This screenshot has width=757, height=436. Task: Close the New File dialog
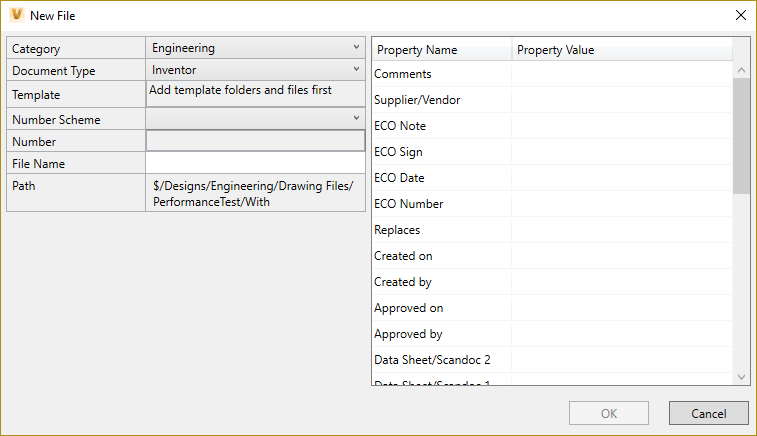[740, 15]
